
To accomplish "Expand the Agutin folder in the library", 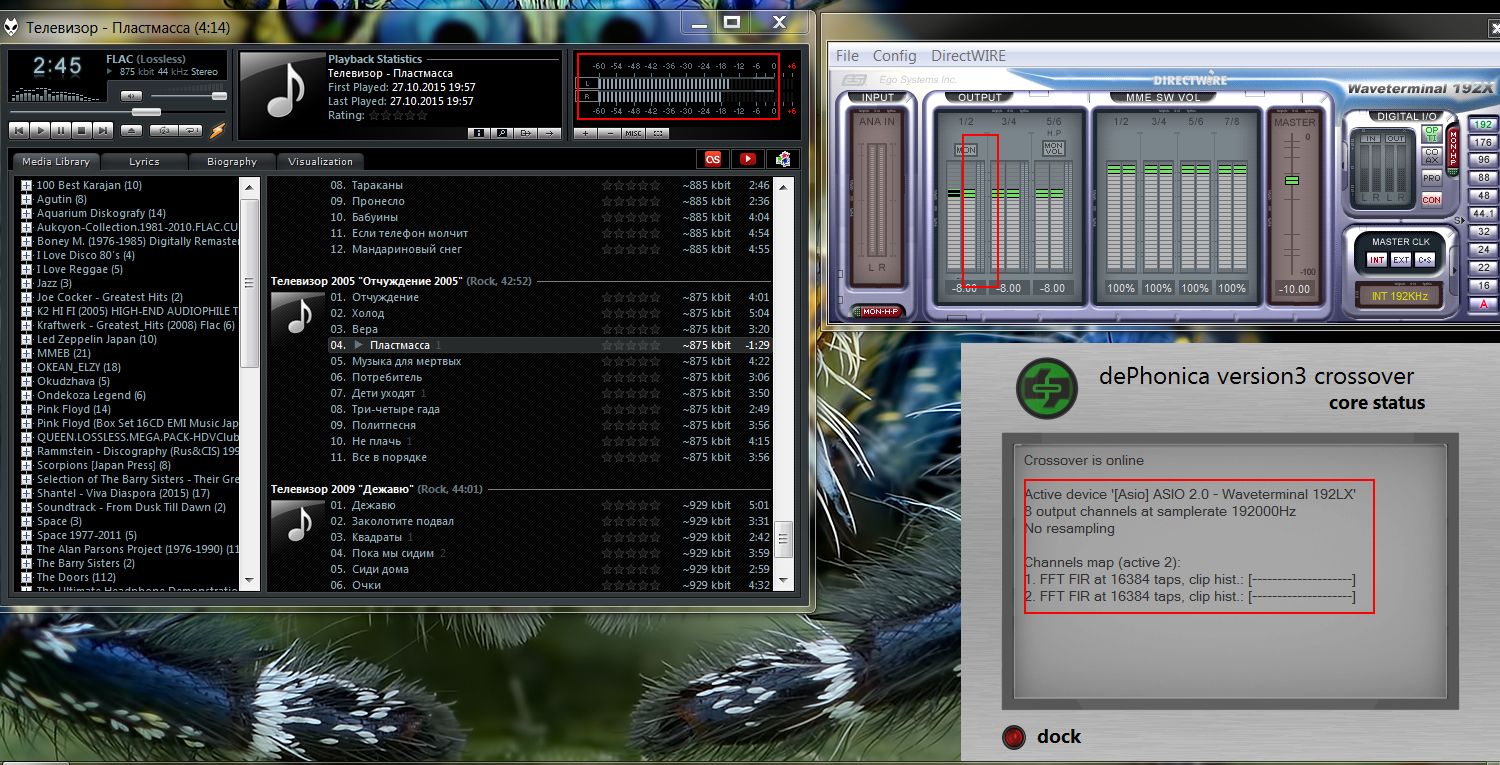I will click(x=27, y=199).
